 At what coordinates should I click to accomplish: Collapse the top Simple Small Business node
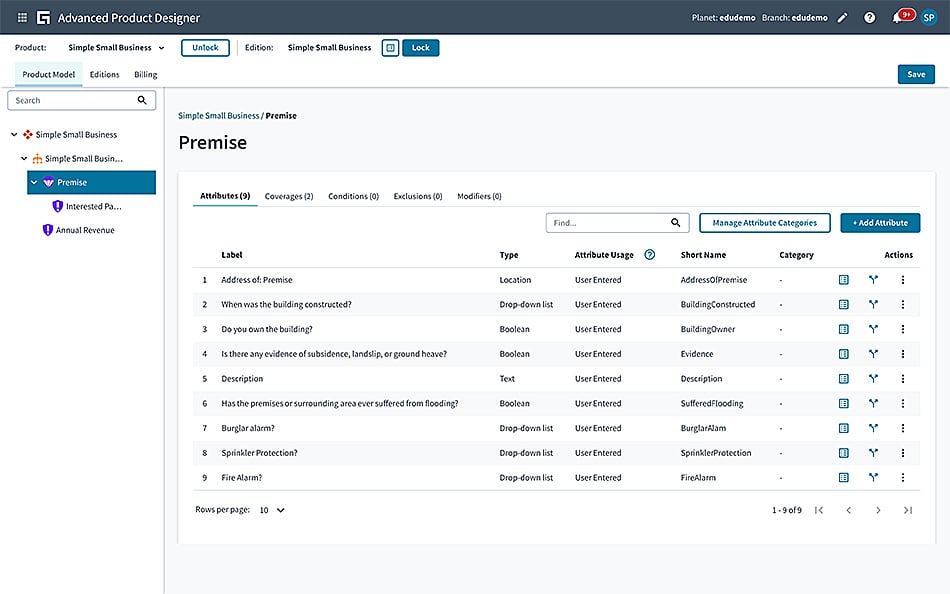(14, 135)
